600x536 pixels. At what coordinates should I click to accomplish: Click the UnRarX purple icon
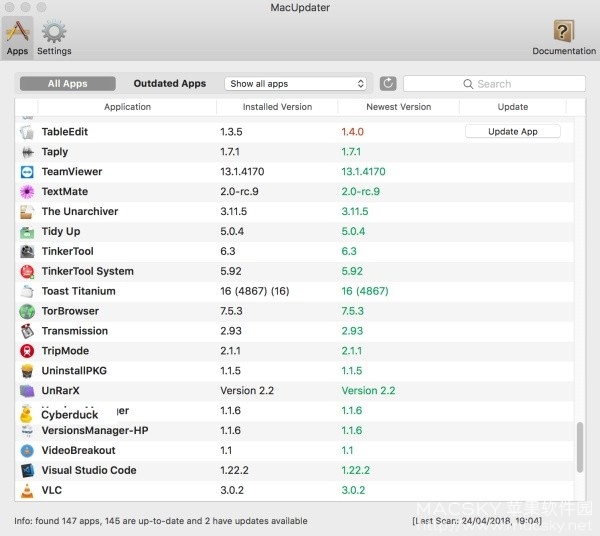pyautogui.click(x=27, y=391)
